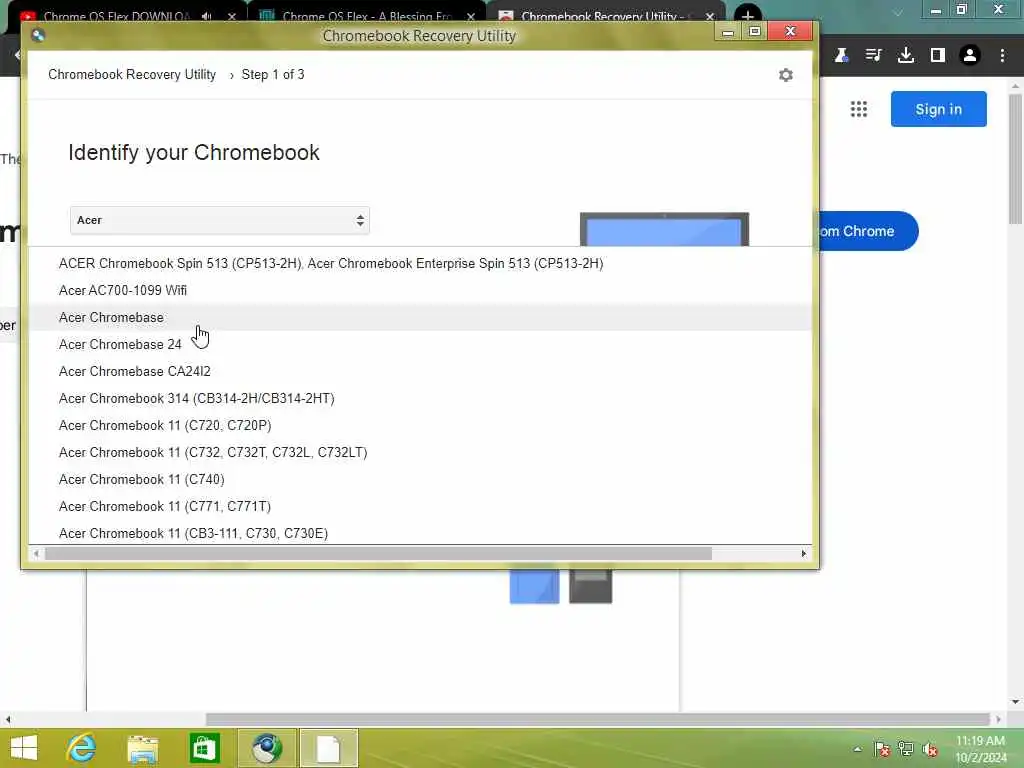
Task: Mute the audio-playing tab speaker icon
Action: (x=207, y=16)
